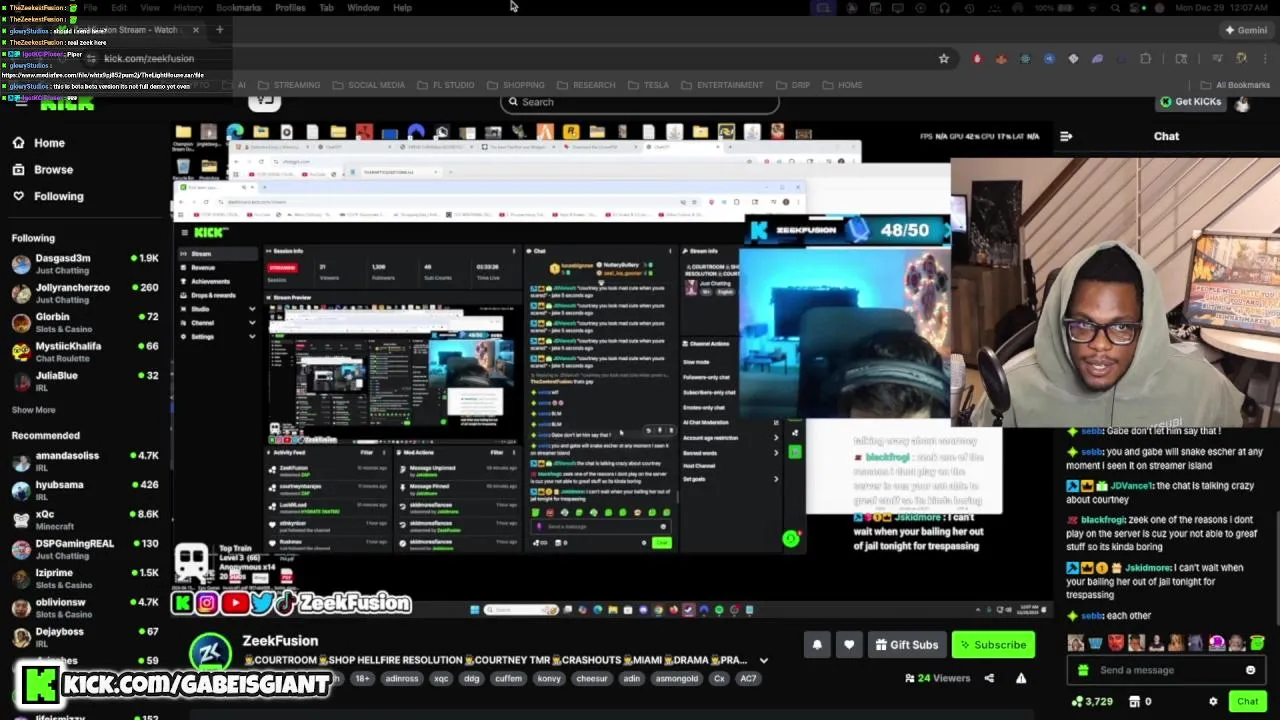This screenshot has height=720, width=1280.
Task: Click the green Subscribe button
Action: click(x=993, y=645)
